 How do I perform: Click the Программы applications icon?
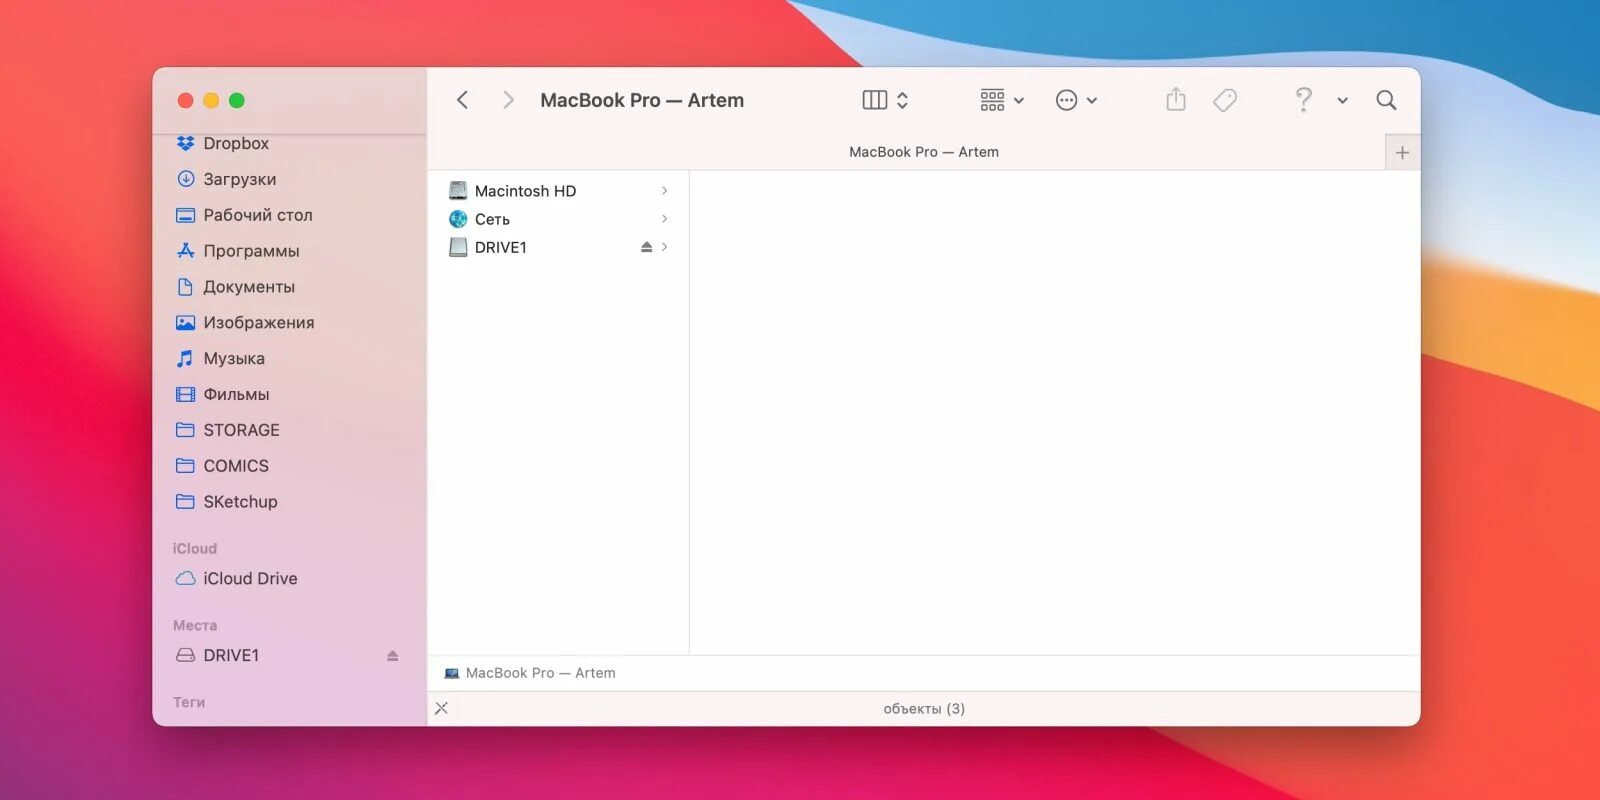[x=185, y=251]
